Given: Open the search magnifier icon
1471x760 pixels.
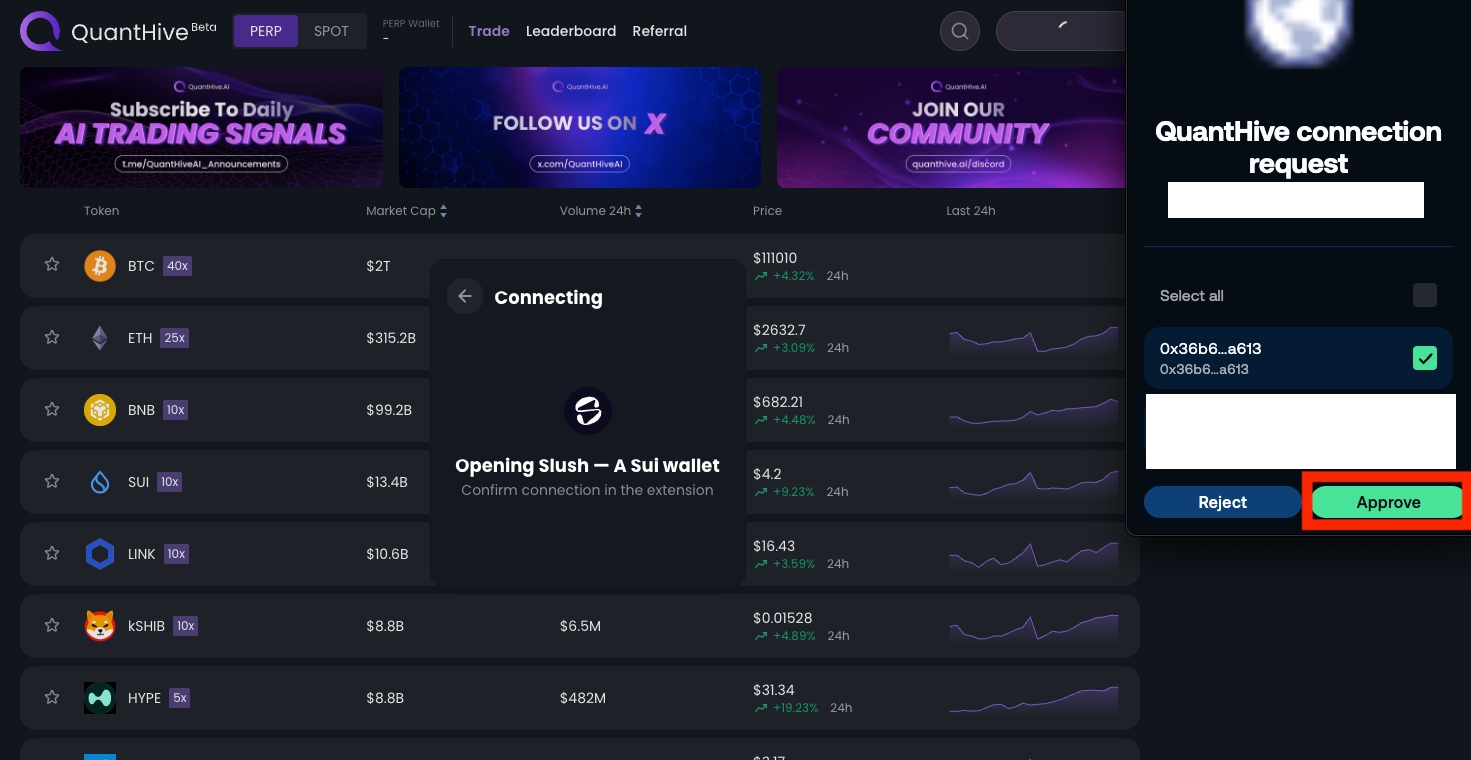Looking at the screenshot, I should [x=959, y=31].
